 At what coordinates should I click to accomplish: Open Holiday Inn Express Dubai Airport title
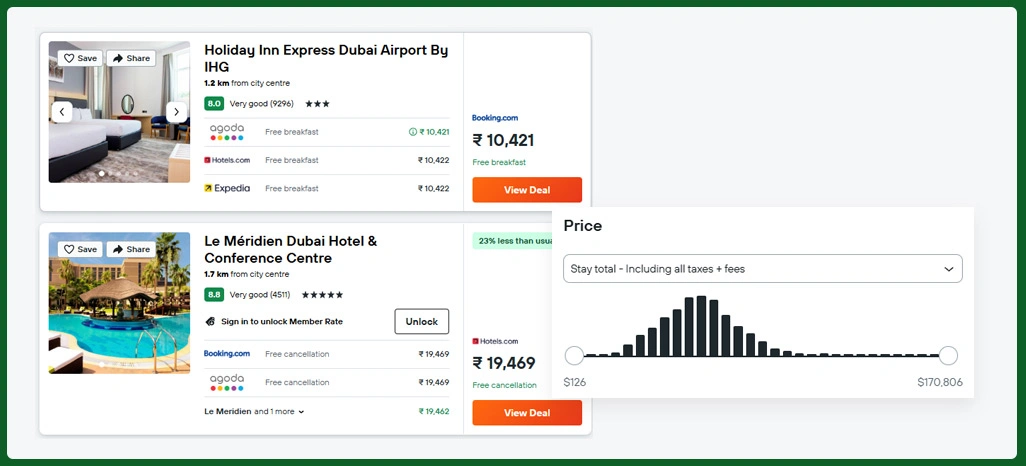pos(326,58)
